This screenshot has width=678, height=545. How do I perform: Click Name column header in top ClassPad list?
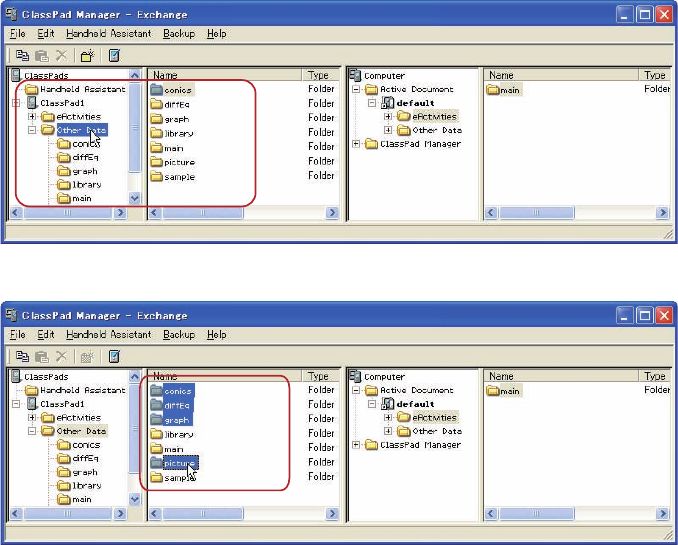(x=224, y=75)
